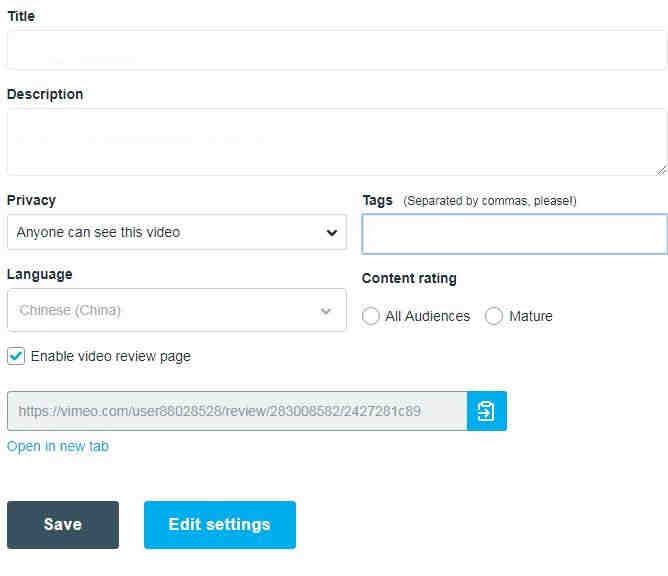
Task: Click the Content rating heading
Action: (x=409, y=278)
